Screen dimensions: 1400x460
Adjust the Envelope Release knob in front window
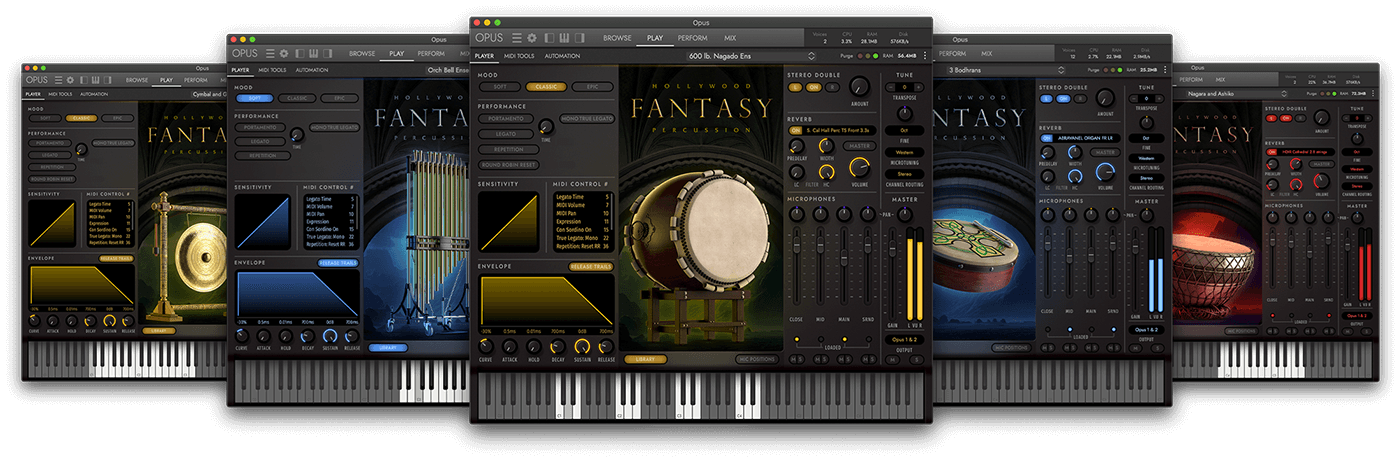tap(606, 346)
